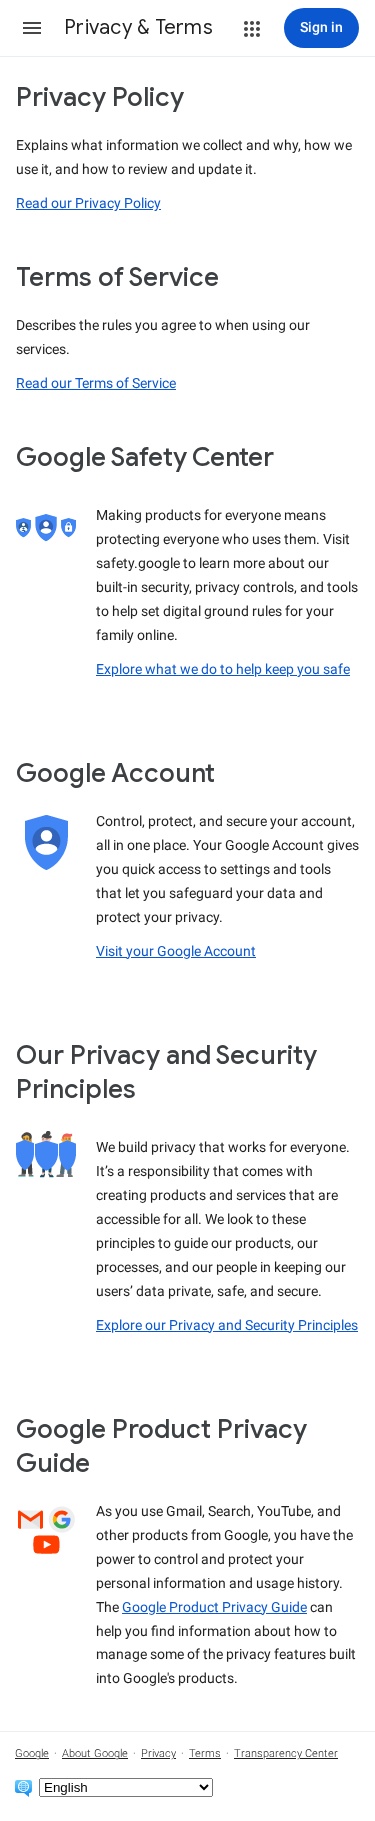Open Read our Privacy Policy link

click(x=88, y=203)
